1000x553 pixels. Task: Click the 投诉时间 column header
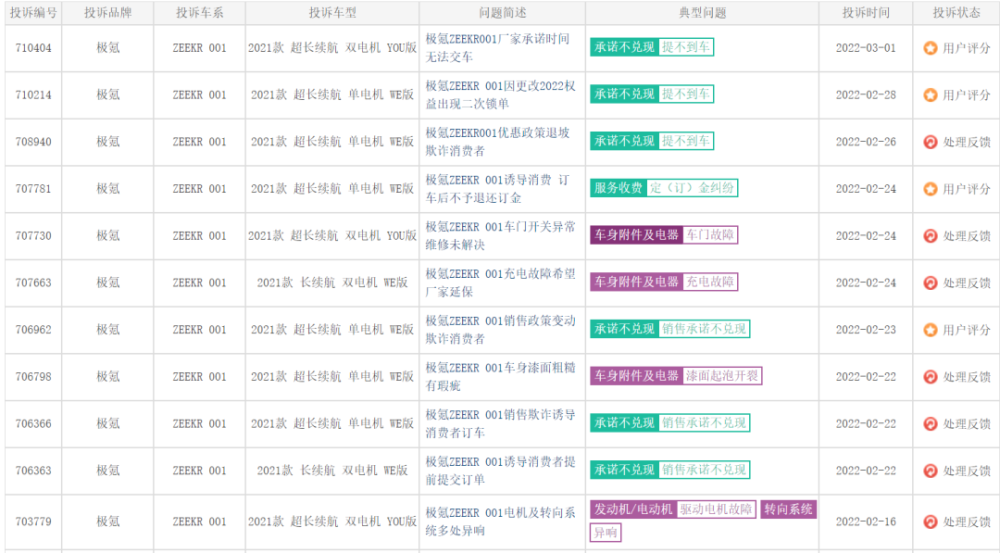pyautogui.click(x=866, y=13)
